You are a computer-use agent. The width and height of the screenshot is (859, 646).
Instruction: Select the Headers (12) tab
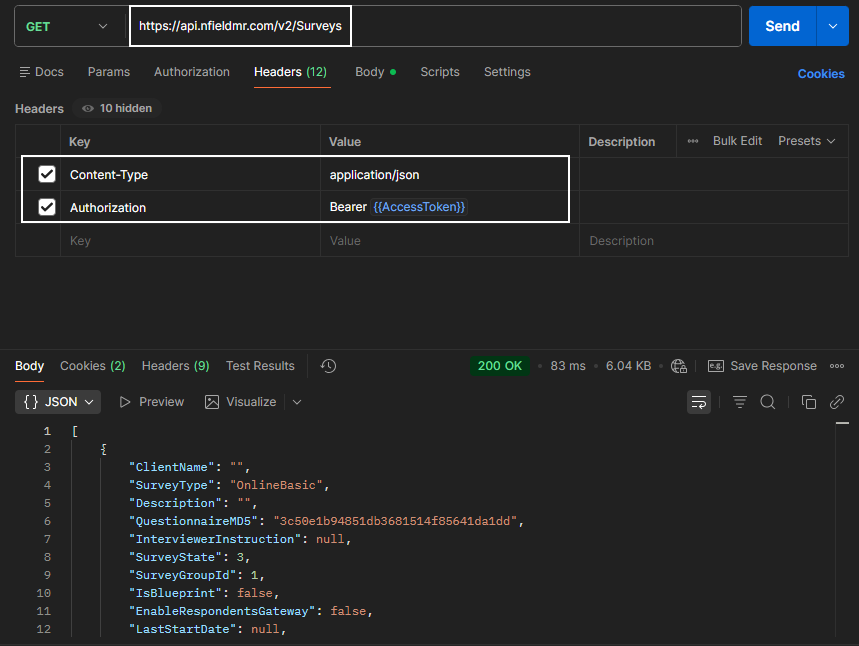pos(290,72)
